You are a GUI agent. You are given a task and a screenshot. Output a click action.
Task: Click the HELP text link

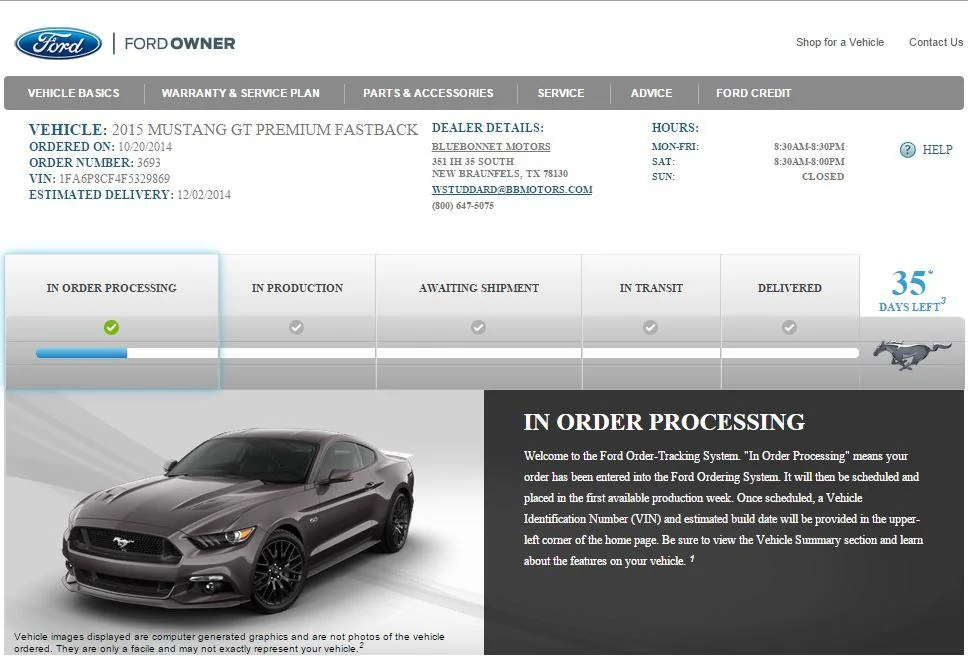tap(937, 149)
